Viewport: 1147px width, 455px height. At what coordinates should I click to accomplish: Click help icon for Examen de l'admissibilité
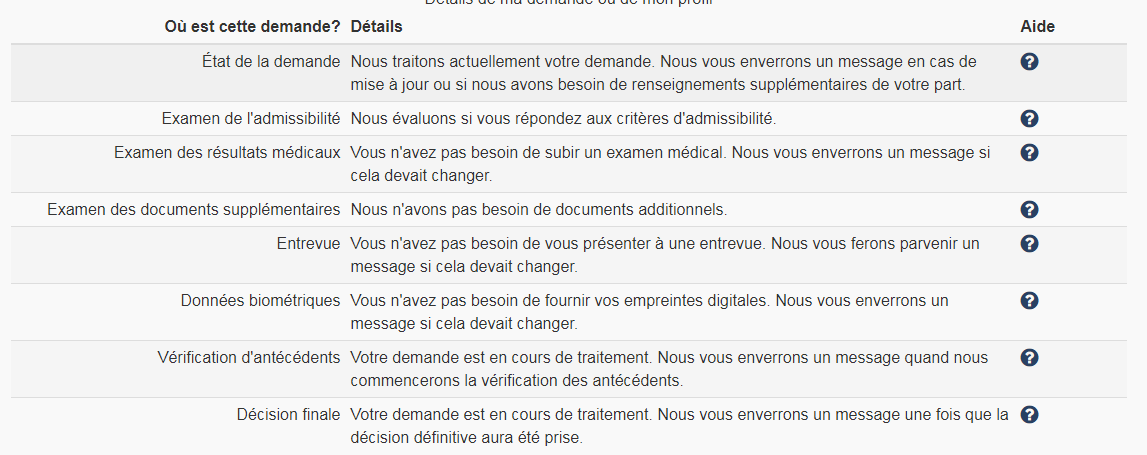pos(1029,119)
